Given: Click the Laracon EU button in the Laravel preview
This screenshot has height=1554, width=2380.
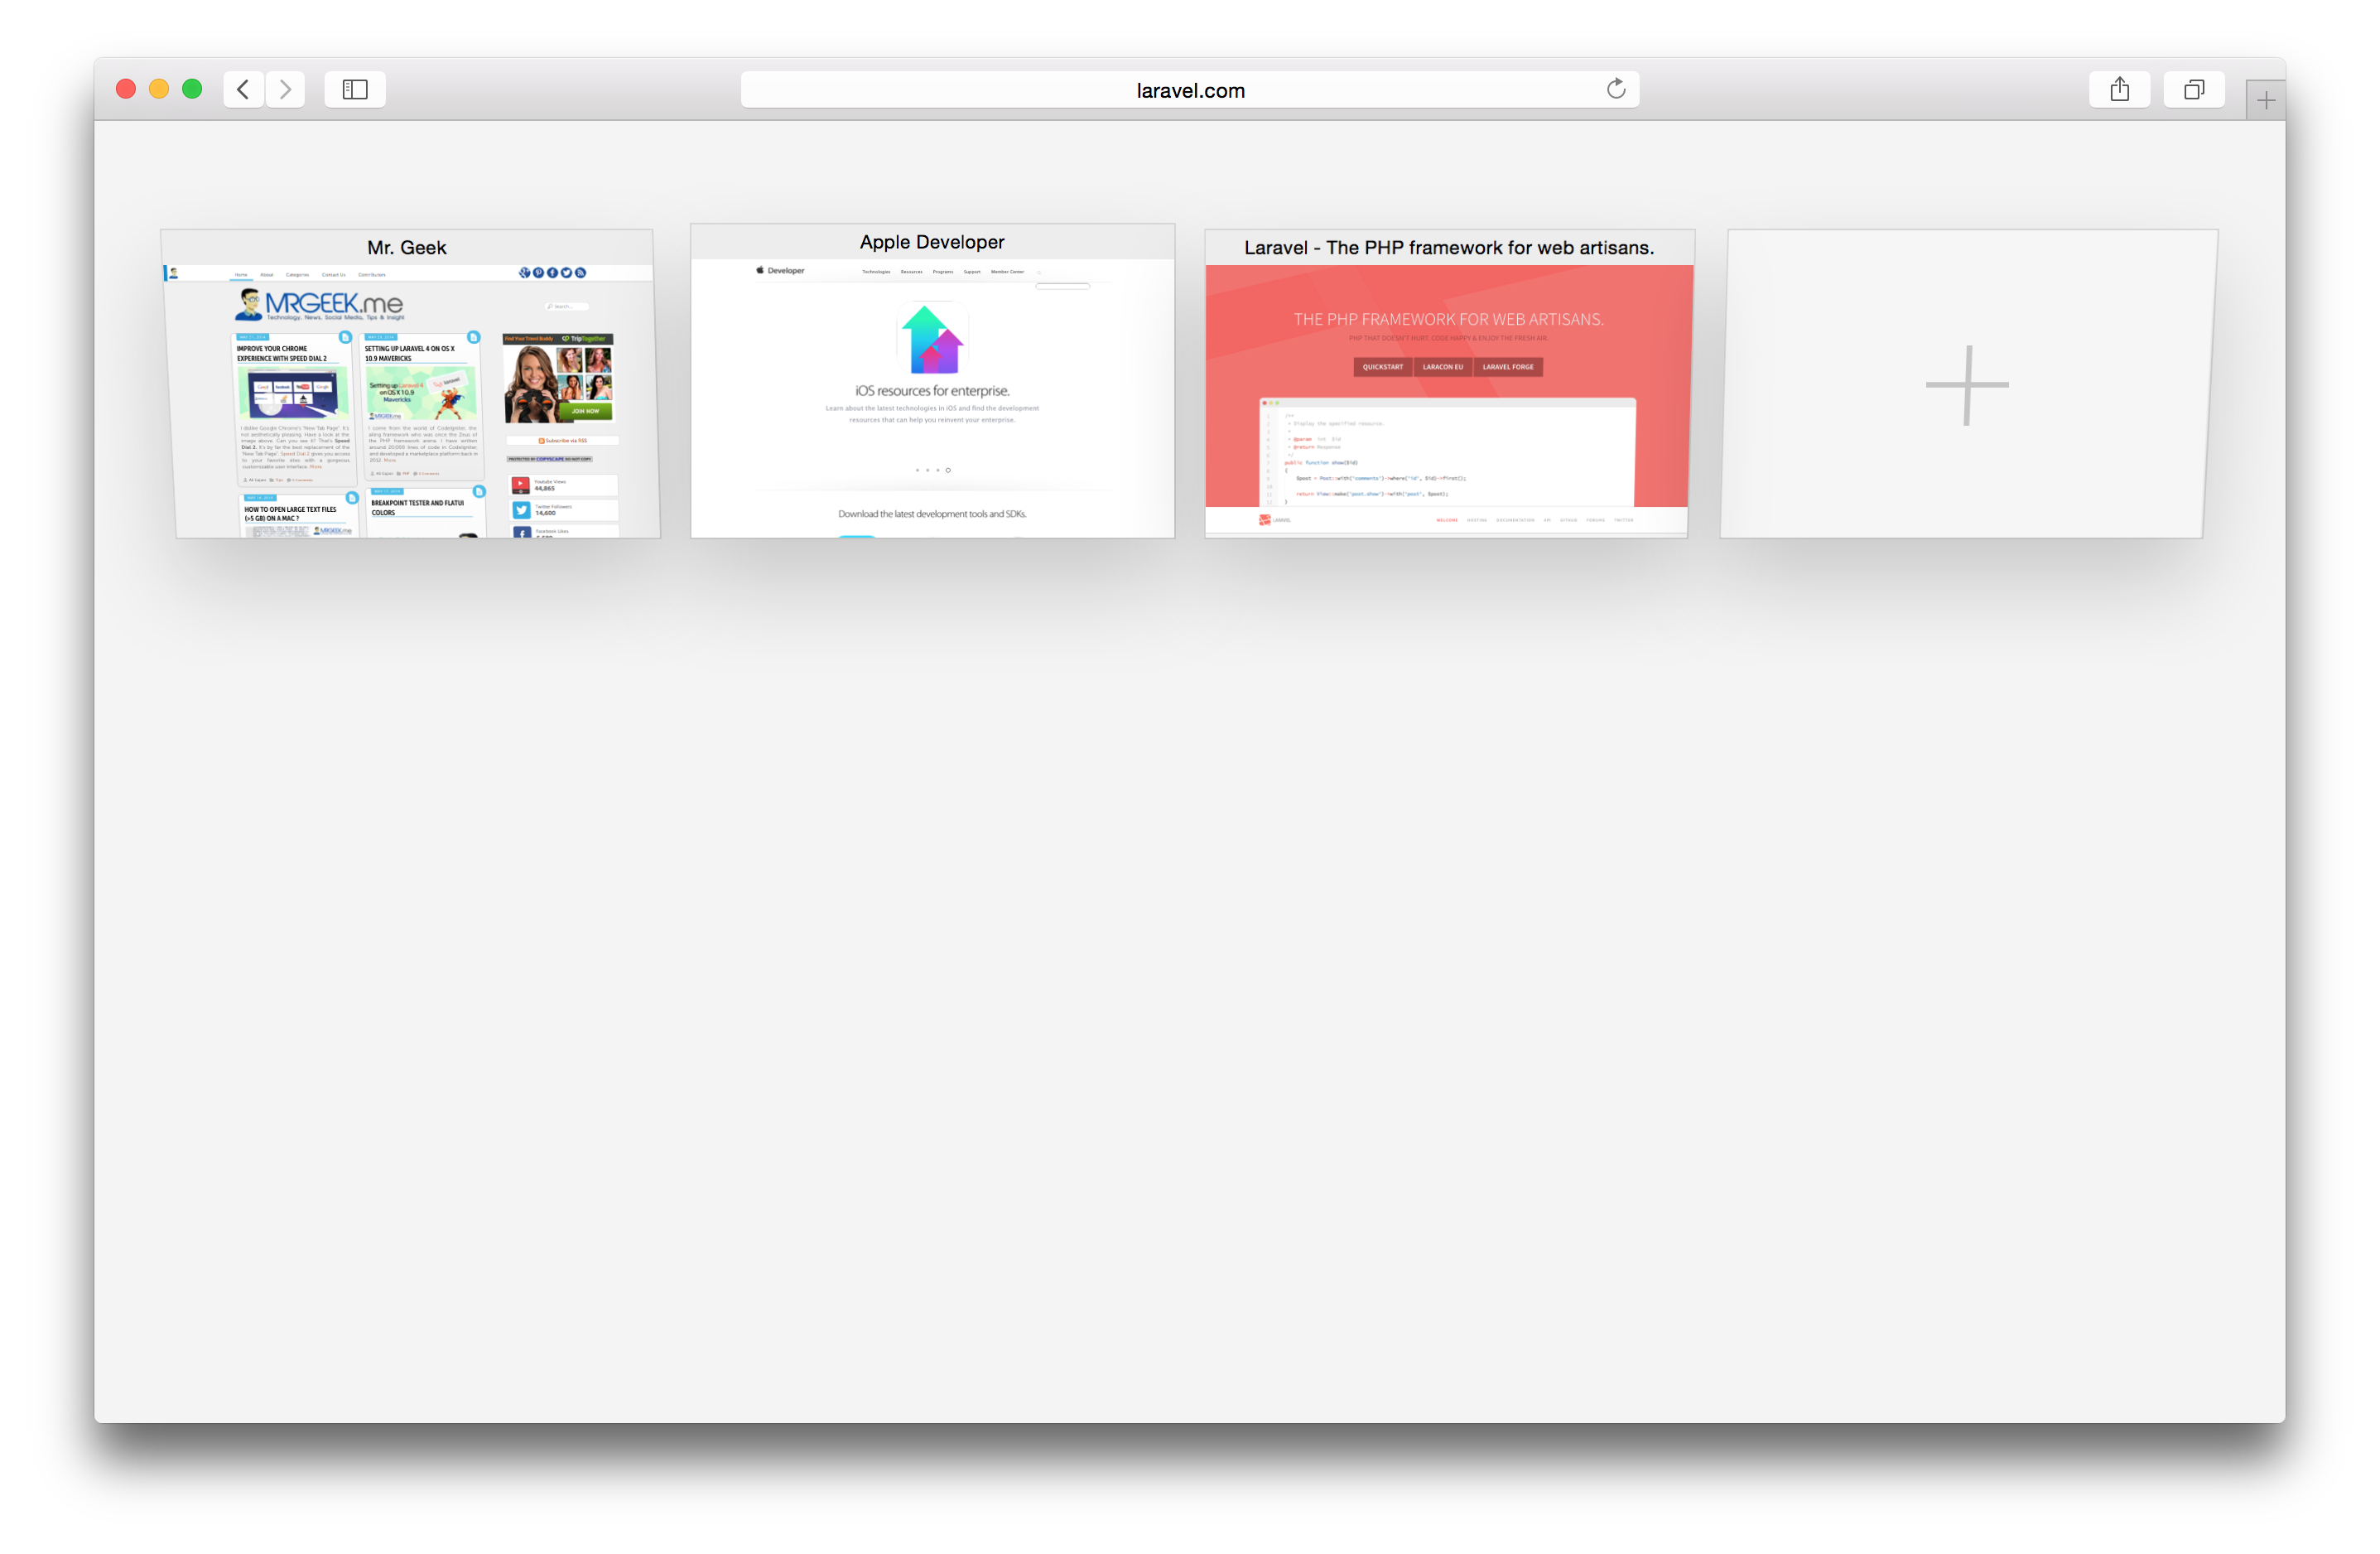Looking at the screenshot, I should click(x=1443, y=367).
